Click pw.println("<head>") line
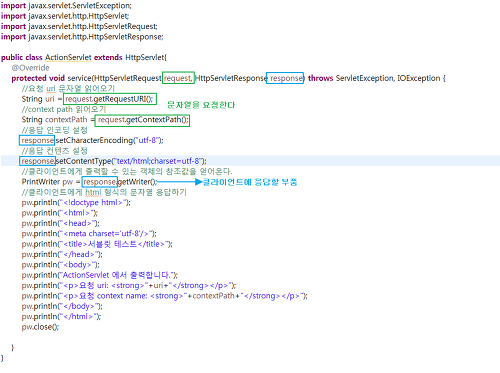Screen dimensions: 500x373 (x=61, y=223)
